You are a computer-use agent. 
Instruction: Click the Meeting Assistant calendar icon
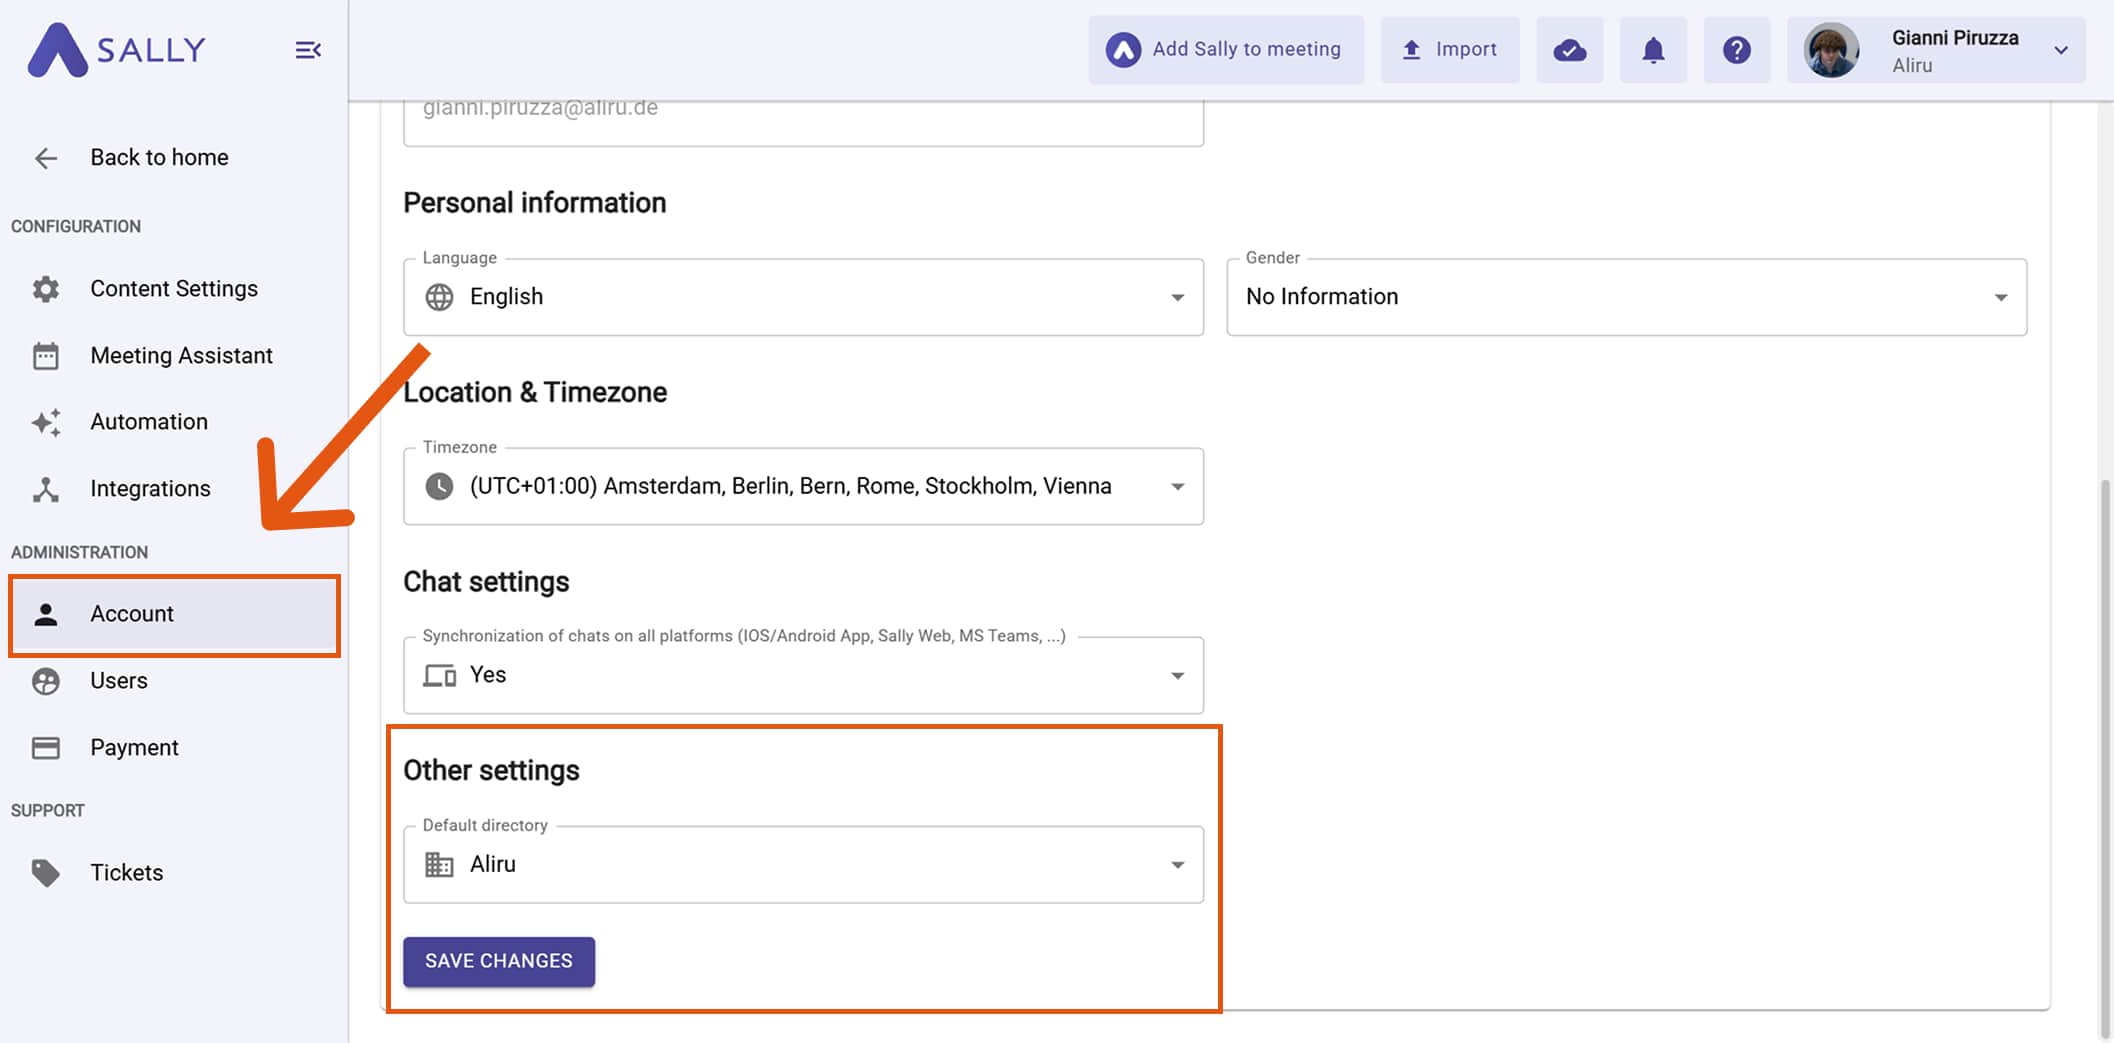tap(46, 356)
